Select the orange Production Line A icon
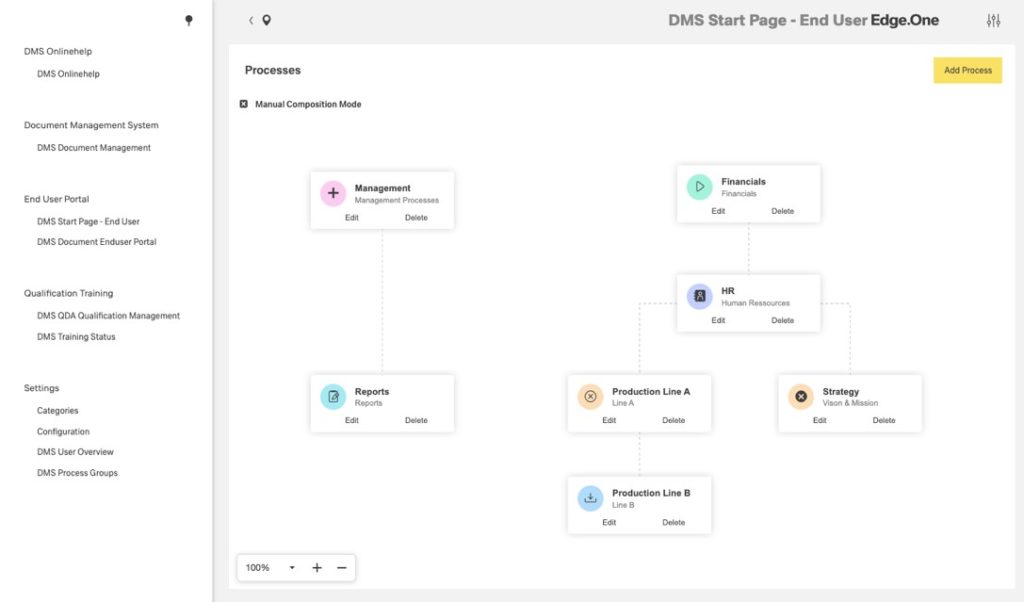Screen dimensions: 1024x602 pyautogui.click(x=589, y=396)
